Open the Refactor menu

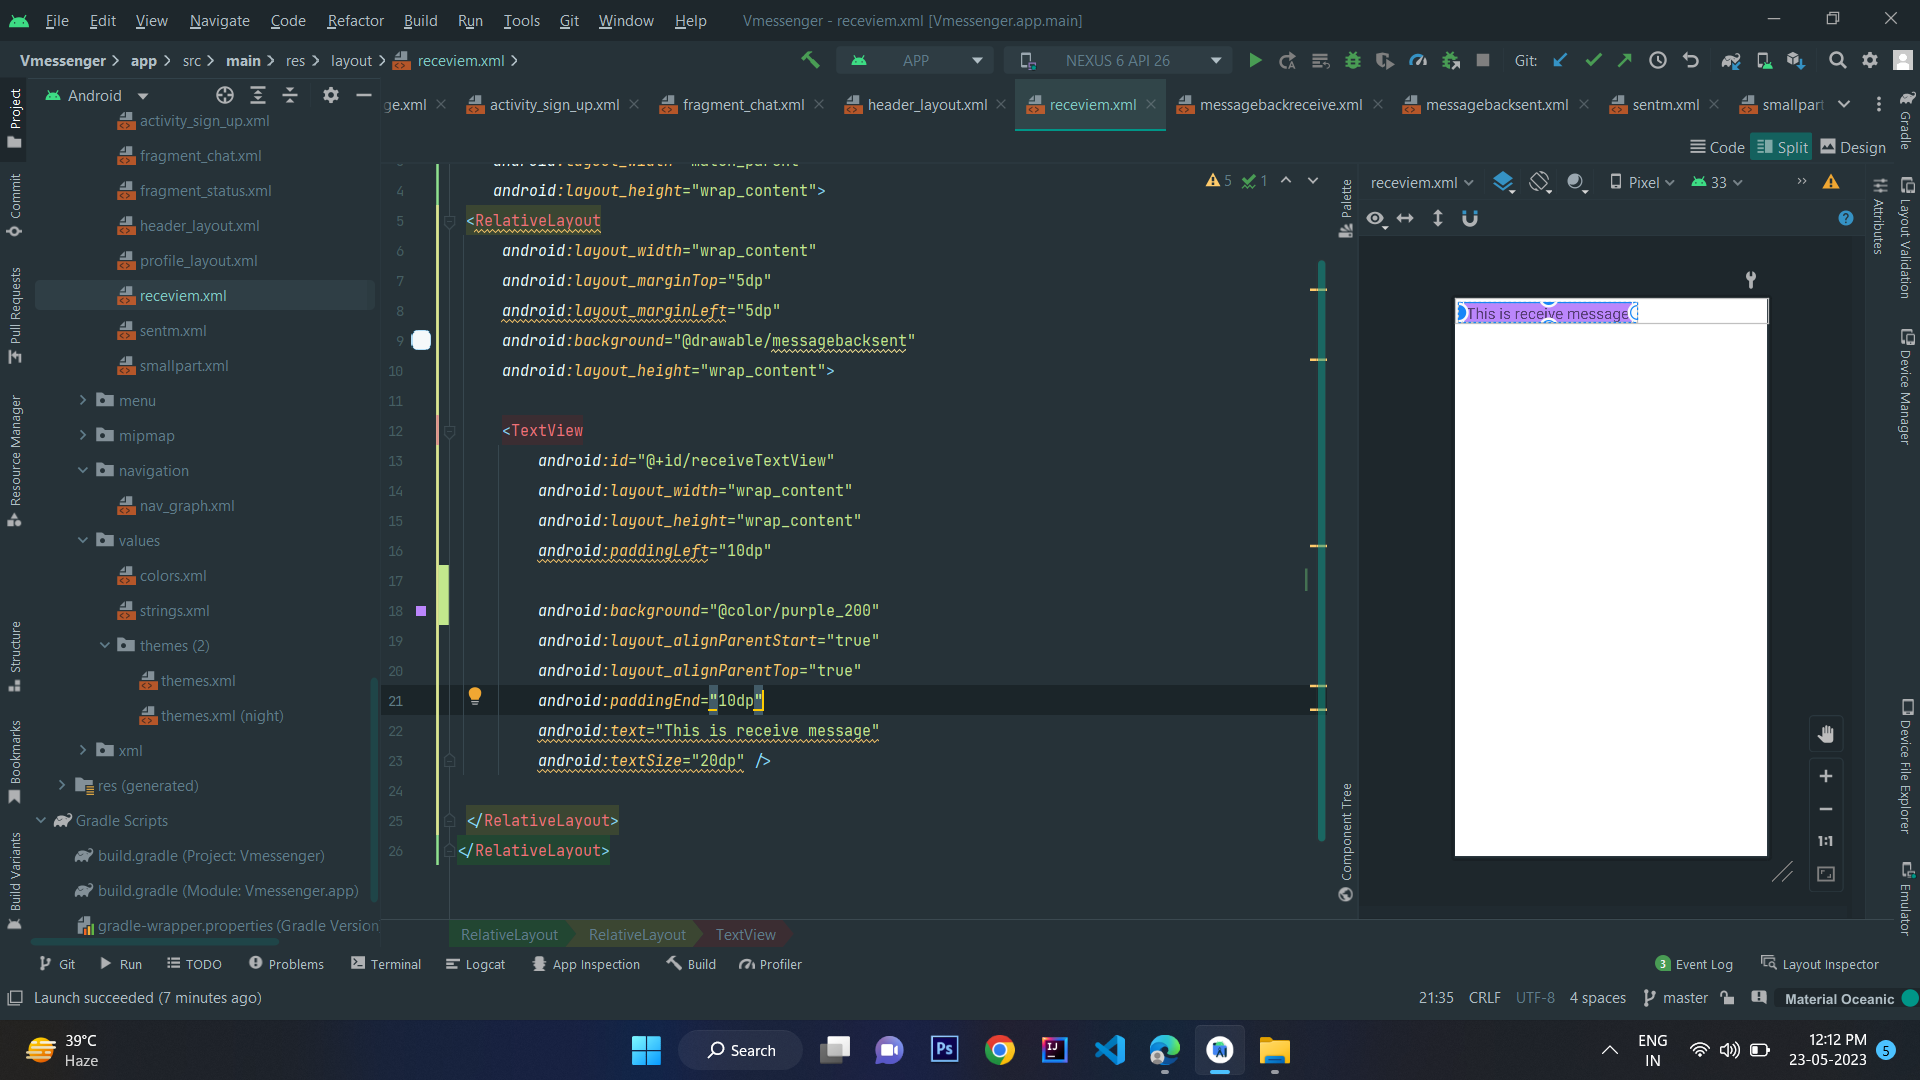pos(355,20)
